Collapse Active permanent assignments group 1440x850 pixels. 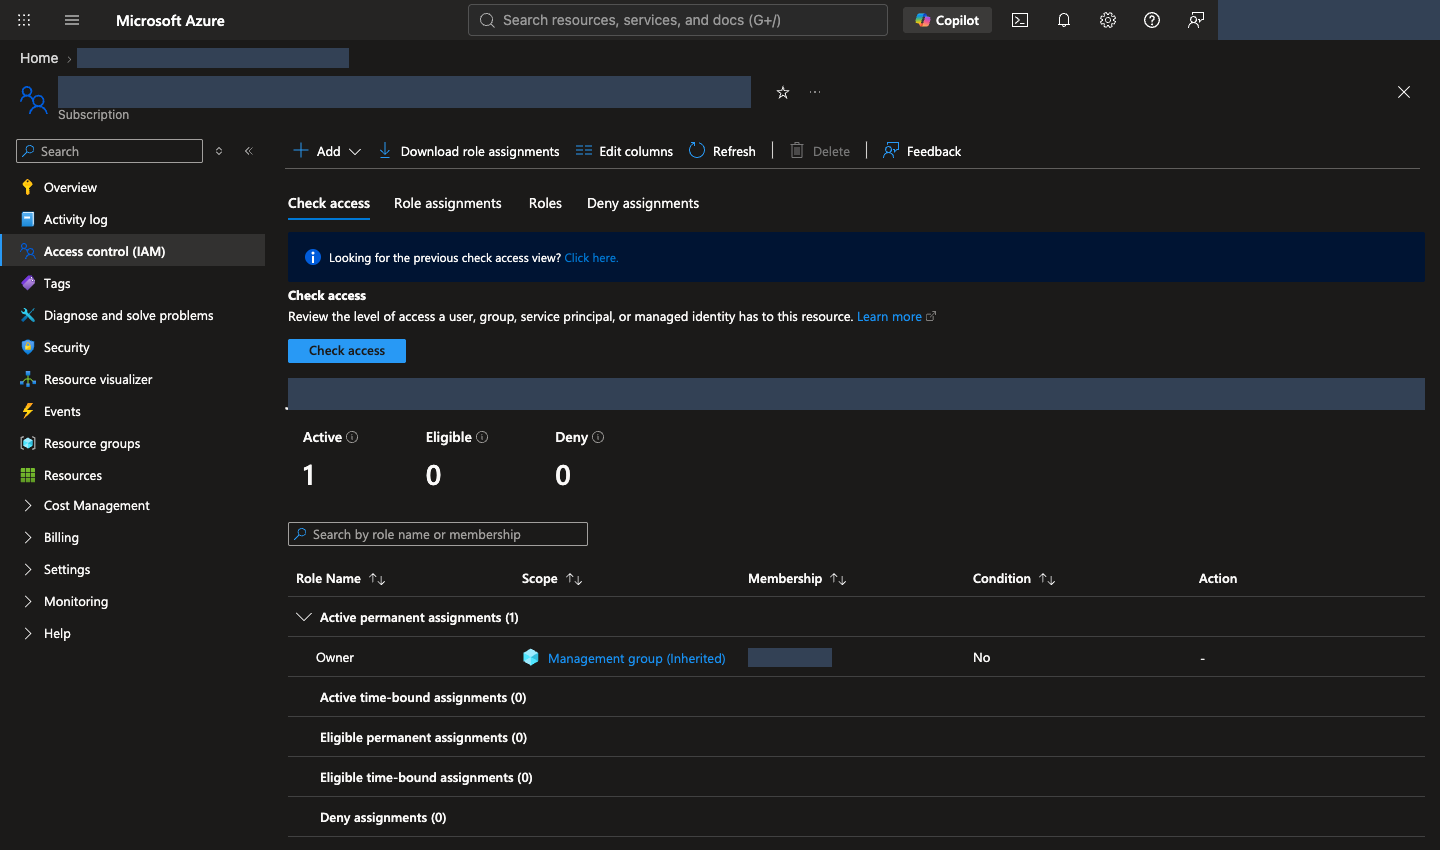click(x=303, y=617)
